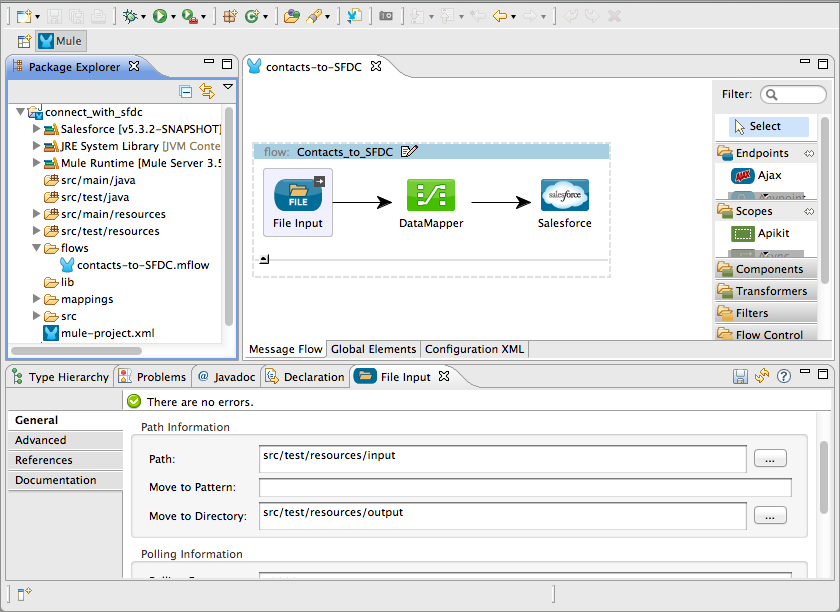Open contacts-to-SFDC.mflow in Package Explorer

tap(142, 265)
